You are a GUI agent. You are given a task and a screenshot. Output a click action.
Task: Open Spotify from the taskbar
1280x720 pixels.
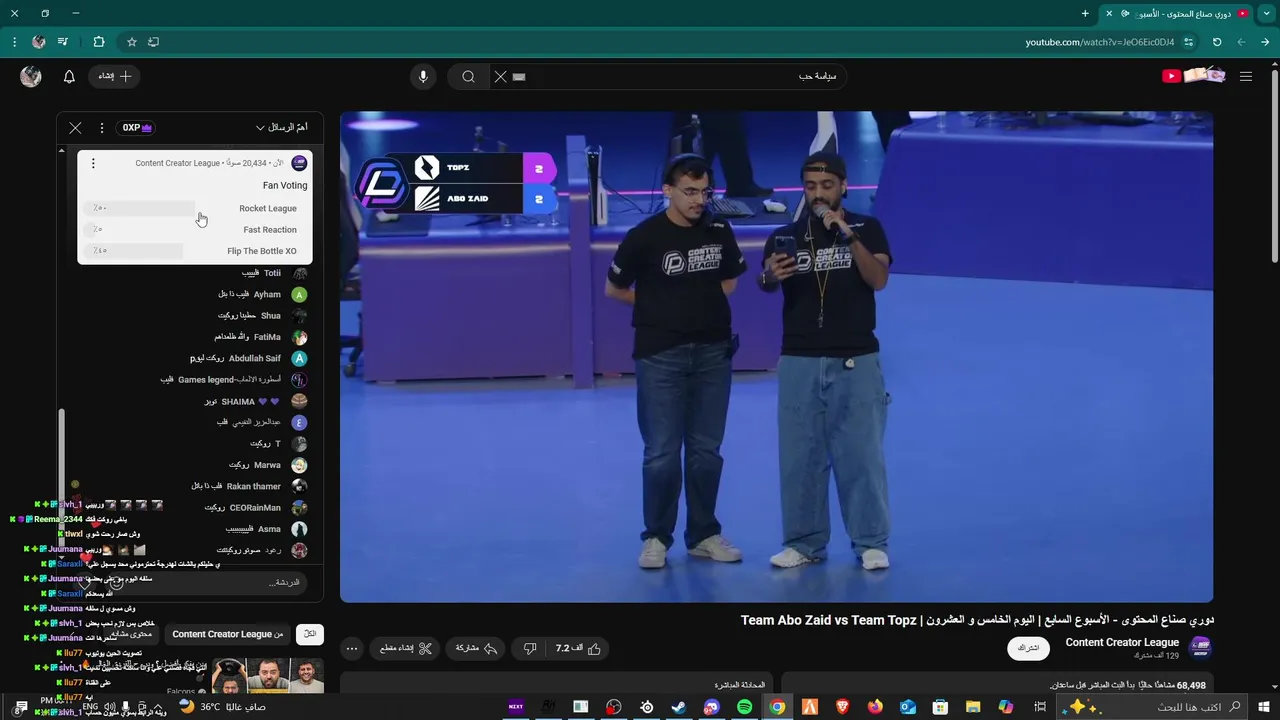point(744,707)
